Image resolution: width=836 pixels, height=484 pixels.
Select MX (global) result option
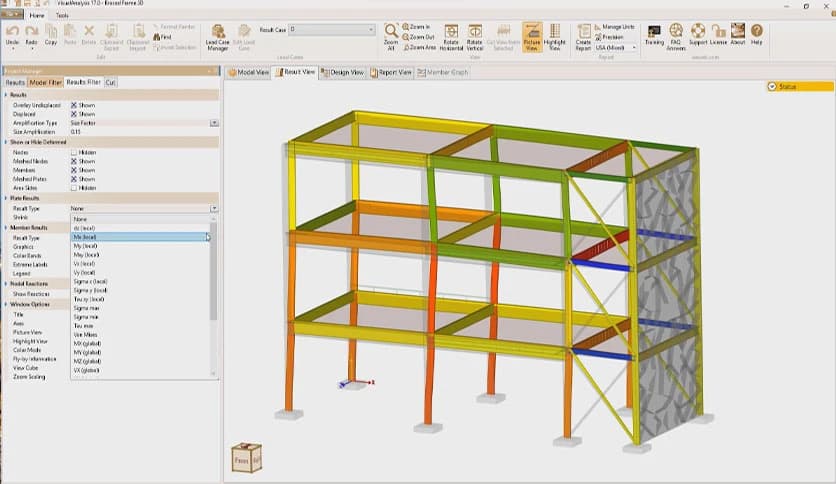(x=140, y=343)
